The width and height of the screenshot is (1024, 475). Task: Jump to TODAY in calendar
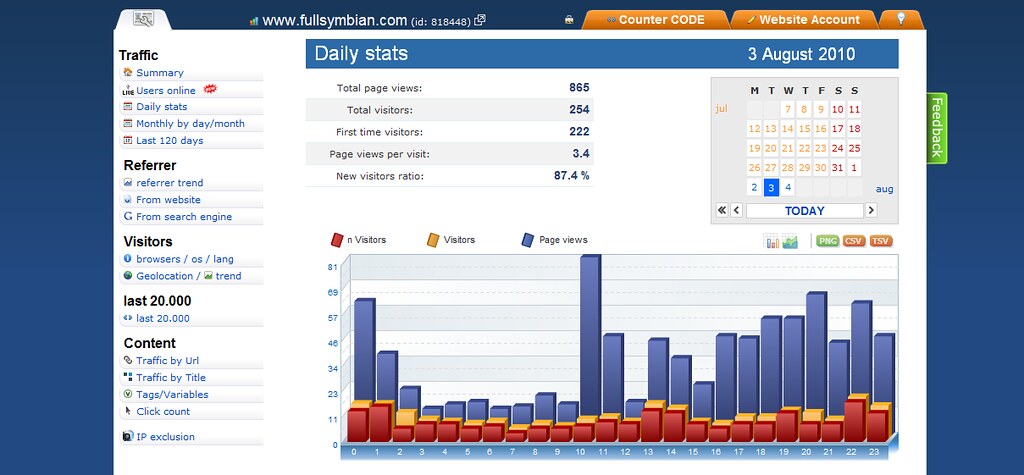805,210
